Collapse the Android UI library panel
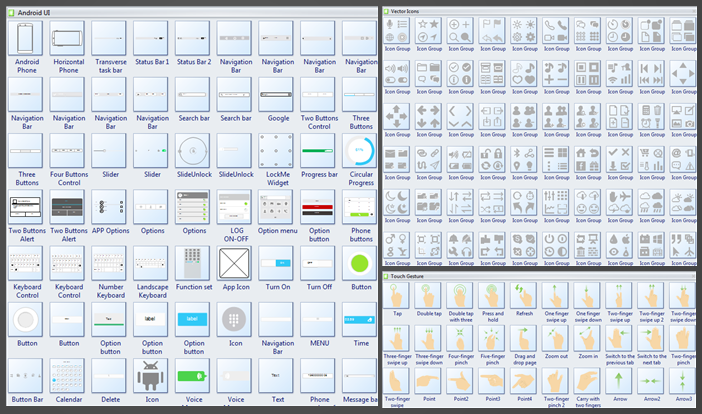This screenshot has width=702, height=414. pos(12,10)
